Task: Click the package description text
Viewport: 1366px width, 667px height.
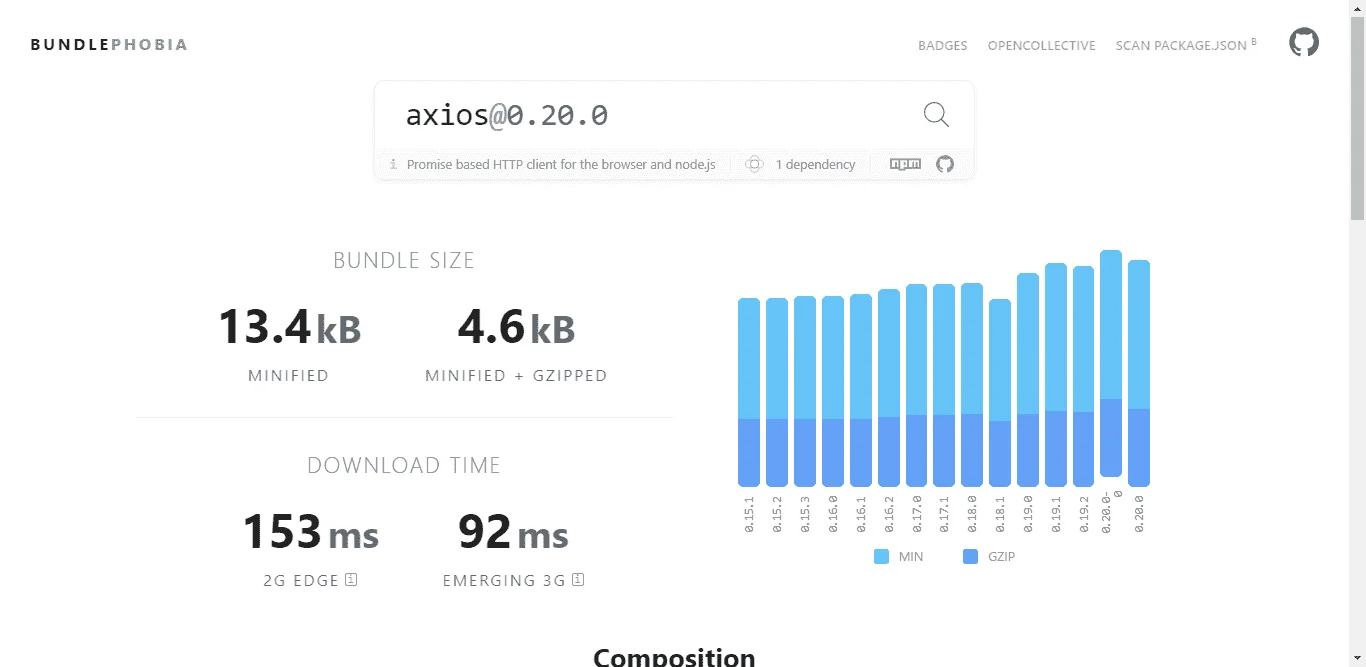Action: [561, 164]
